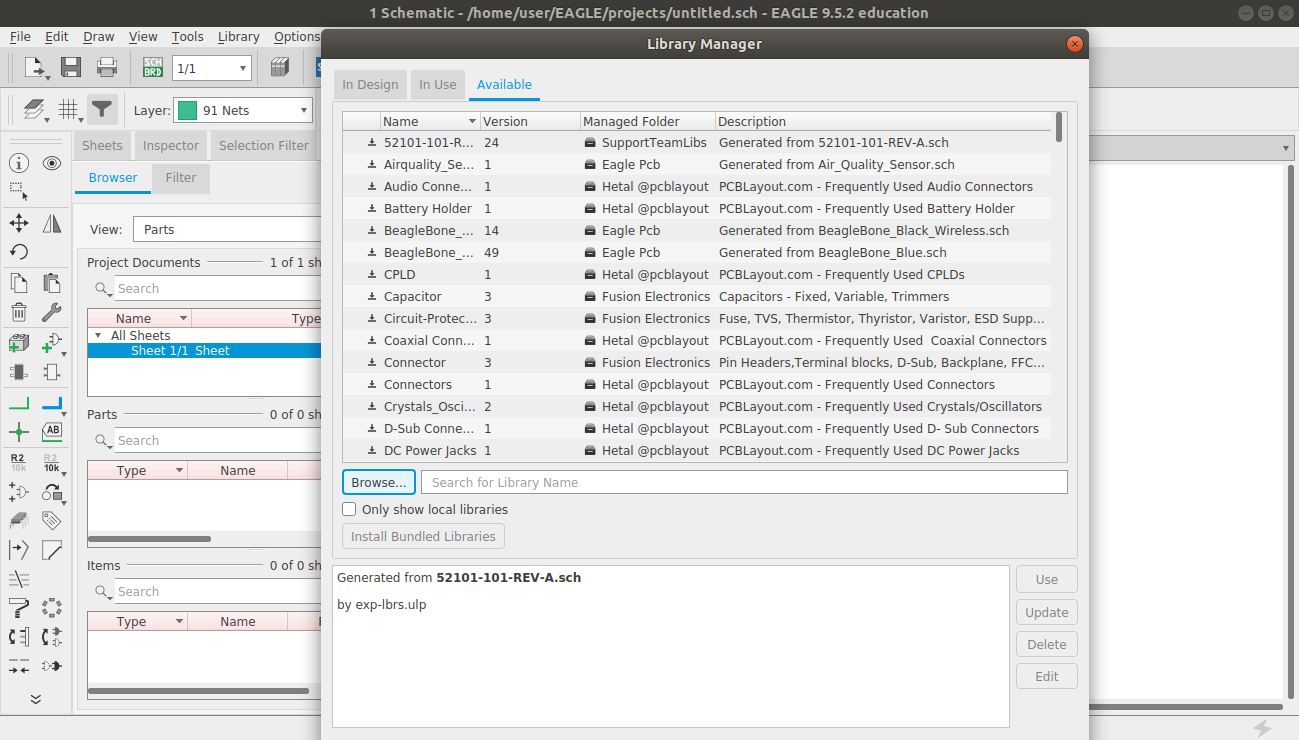Open the Inspector tab

point(171,145)
